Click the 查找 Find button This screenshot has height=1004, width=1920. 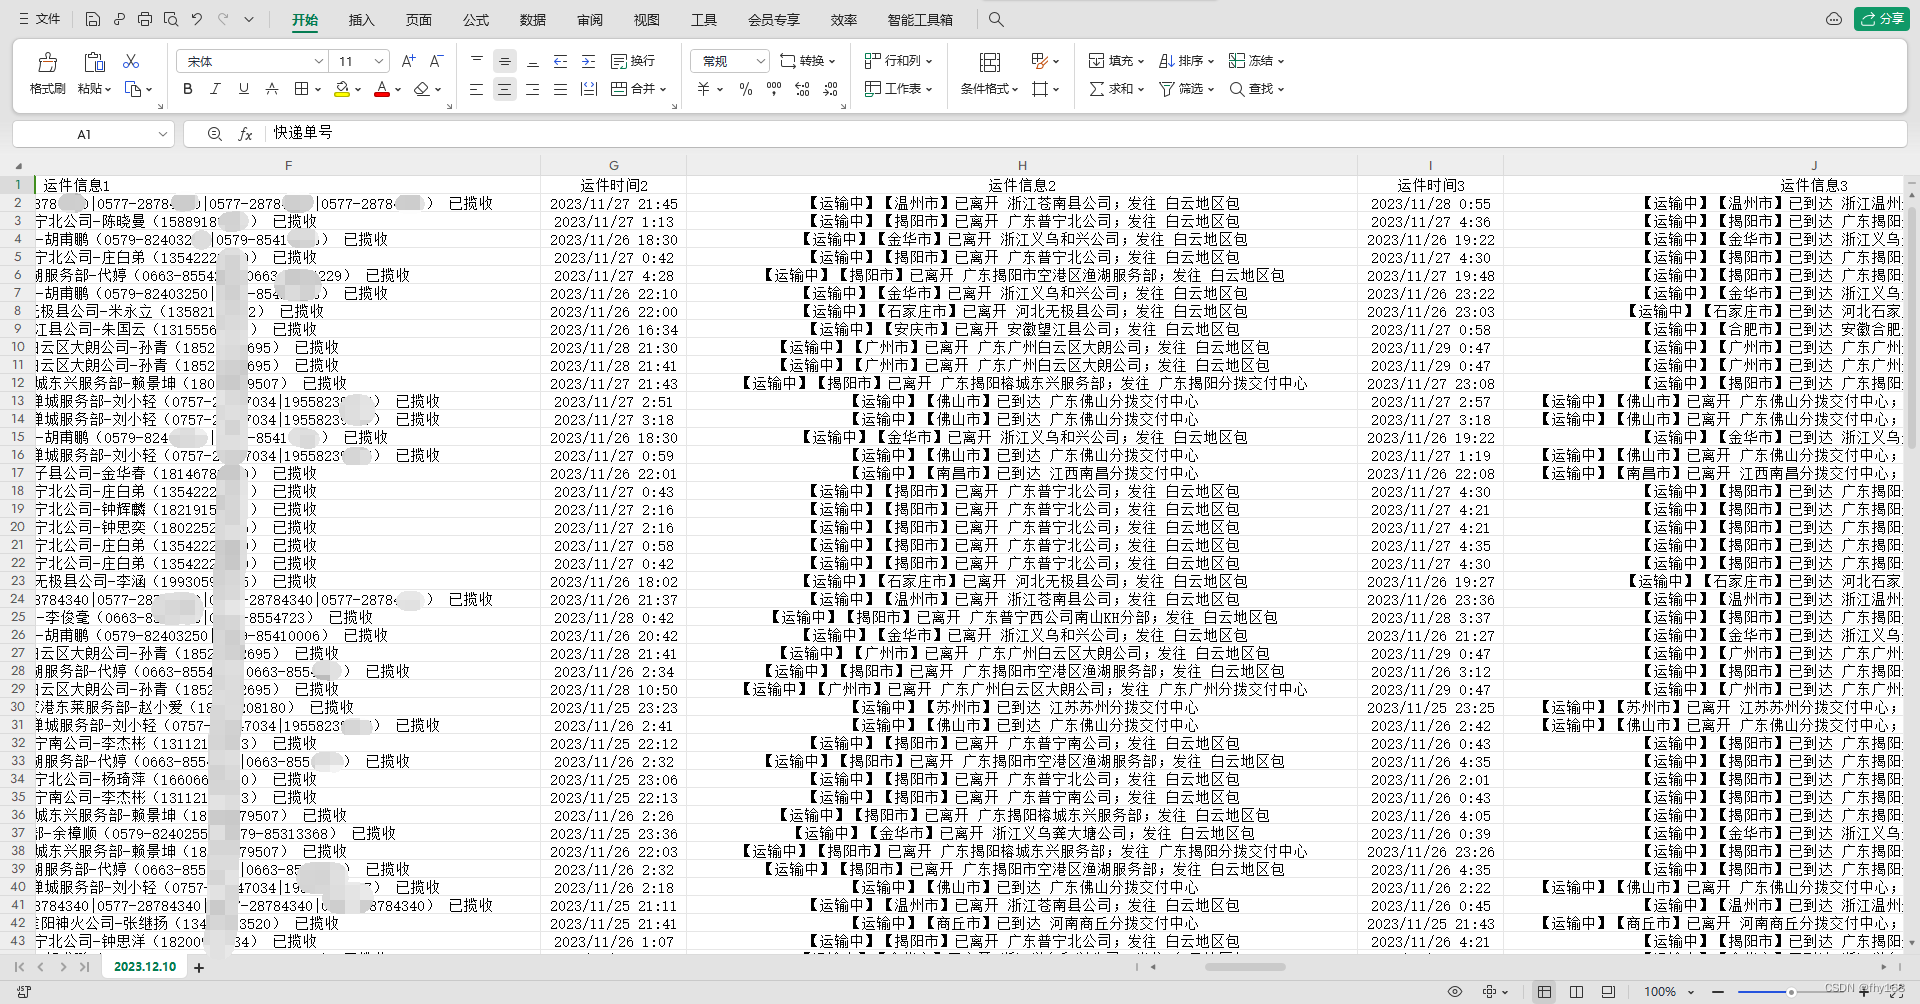[1256, 89]
